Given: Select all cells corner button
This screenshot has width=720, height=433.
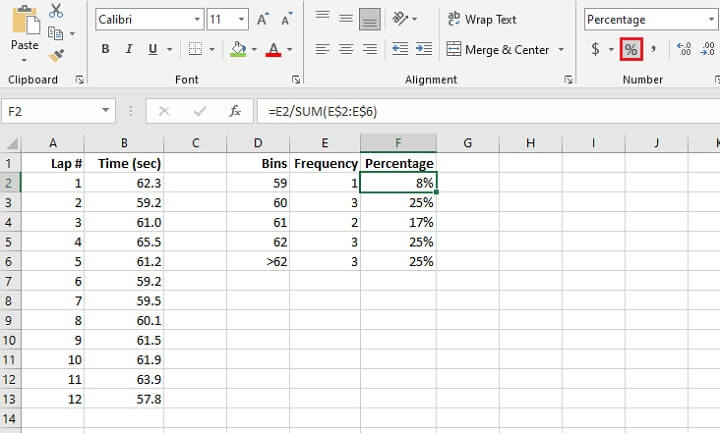Looking at the screenshot, I should [x=11, y=143].
